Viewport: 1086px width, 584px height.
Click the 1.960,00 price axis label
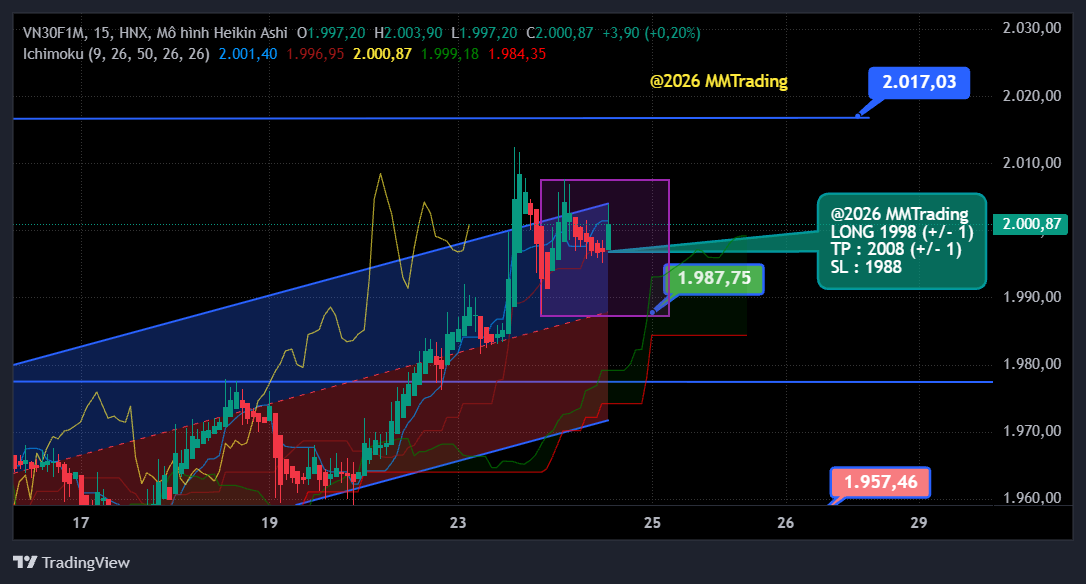[1032, 497]
